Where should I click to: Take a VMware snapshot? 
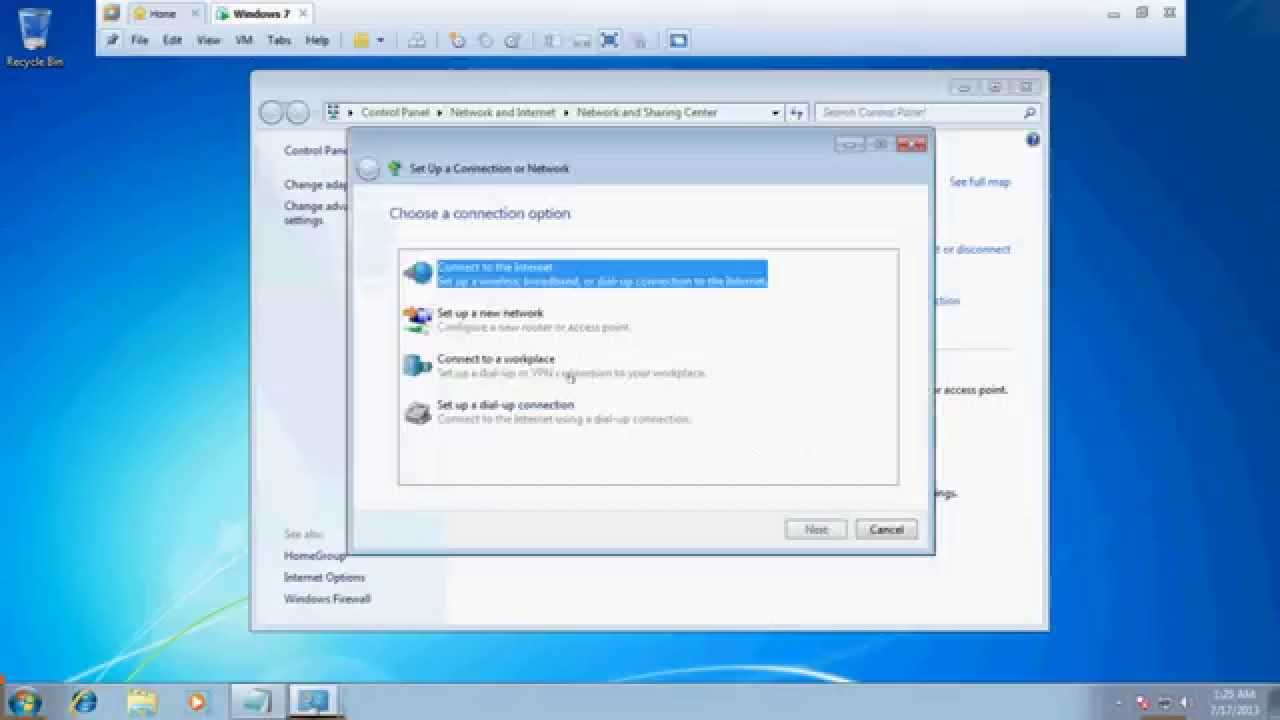[457, 40]
